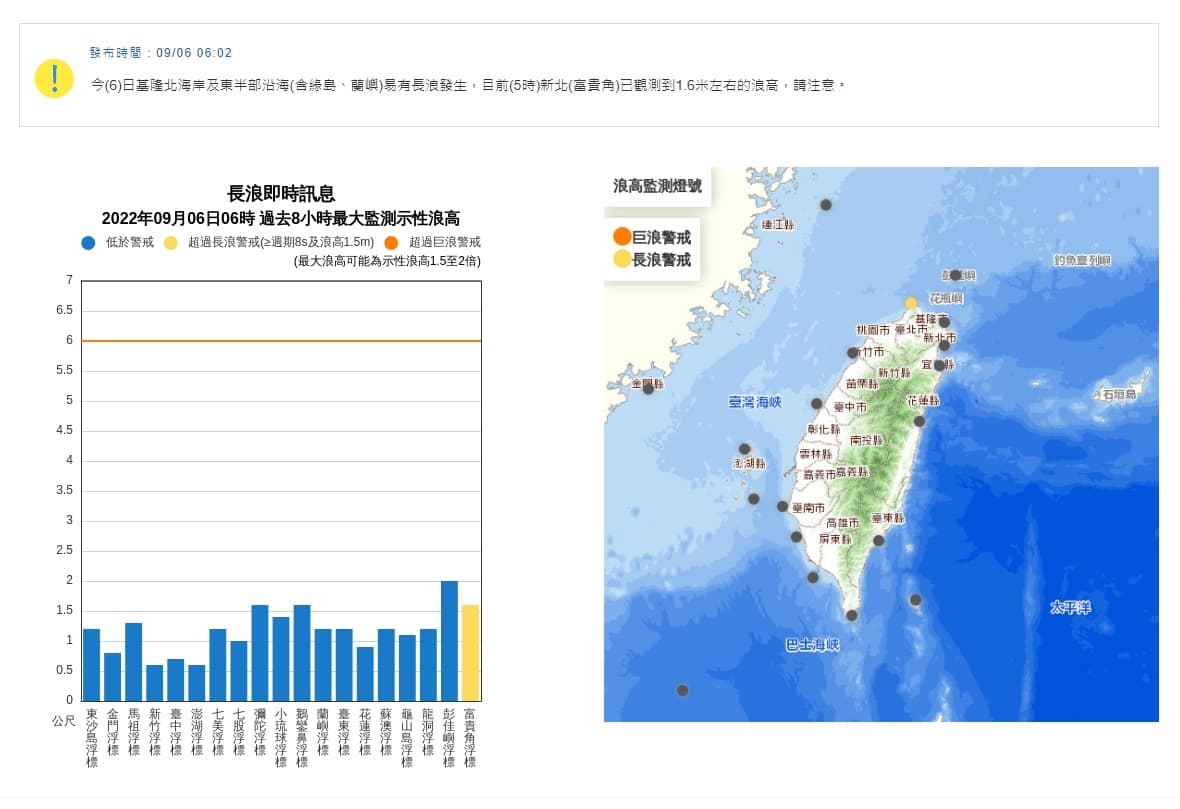Click the gray buoy marker at 金門縣

649,388
